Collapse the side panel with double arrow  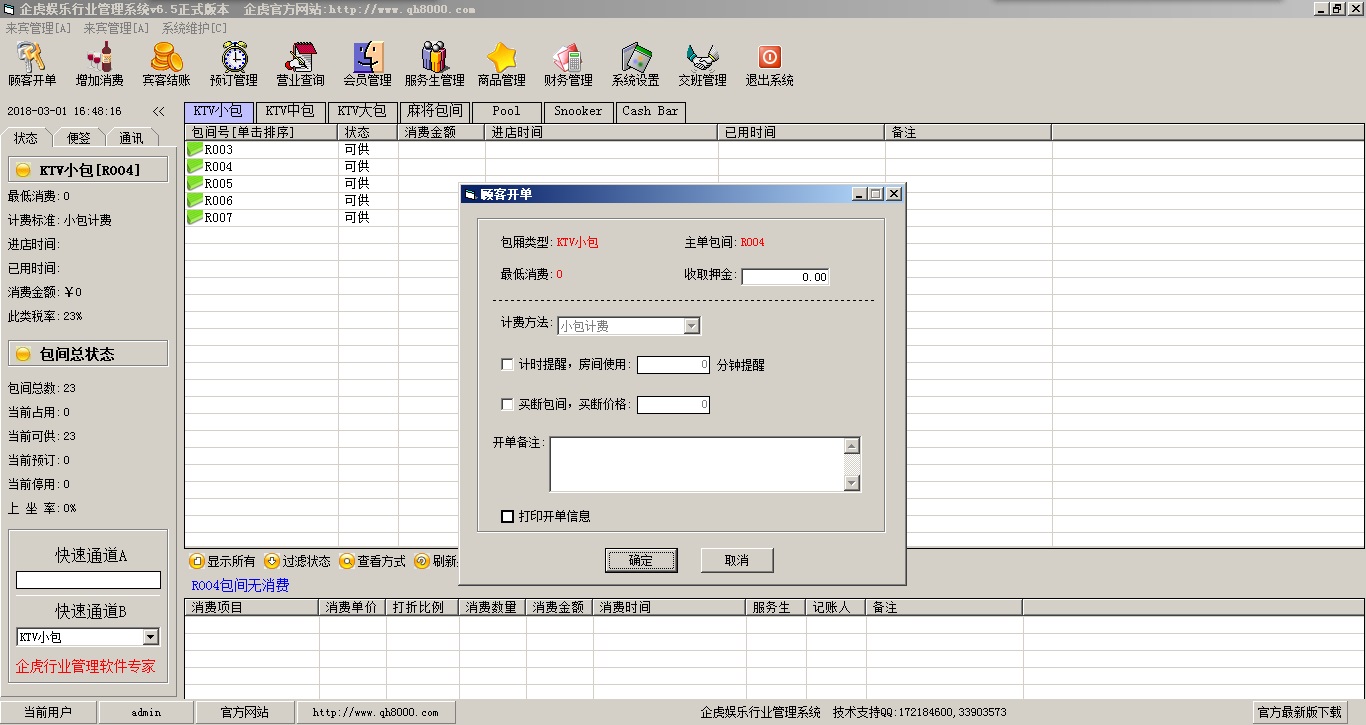pyautogui.click(x=158, y=112)
